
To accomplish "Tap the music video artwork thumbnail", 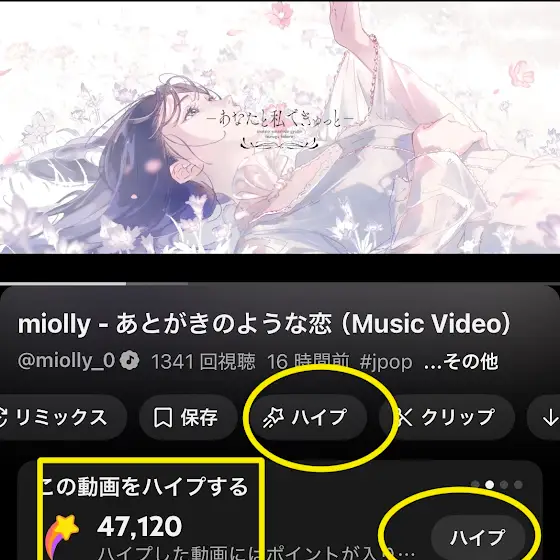I will click(280, 128).
